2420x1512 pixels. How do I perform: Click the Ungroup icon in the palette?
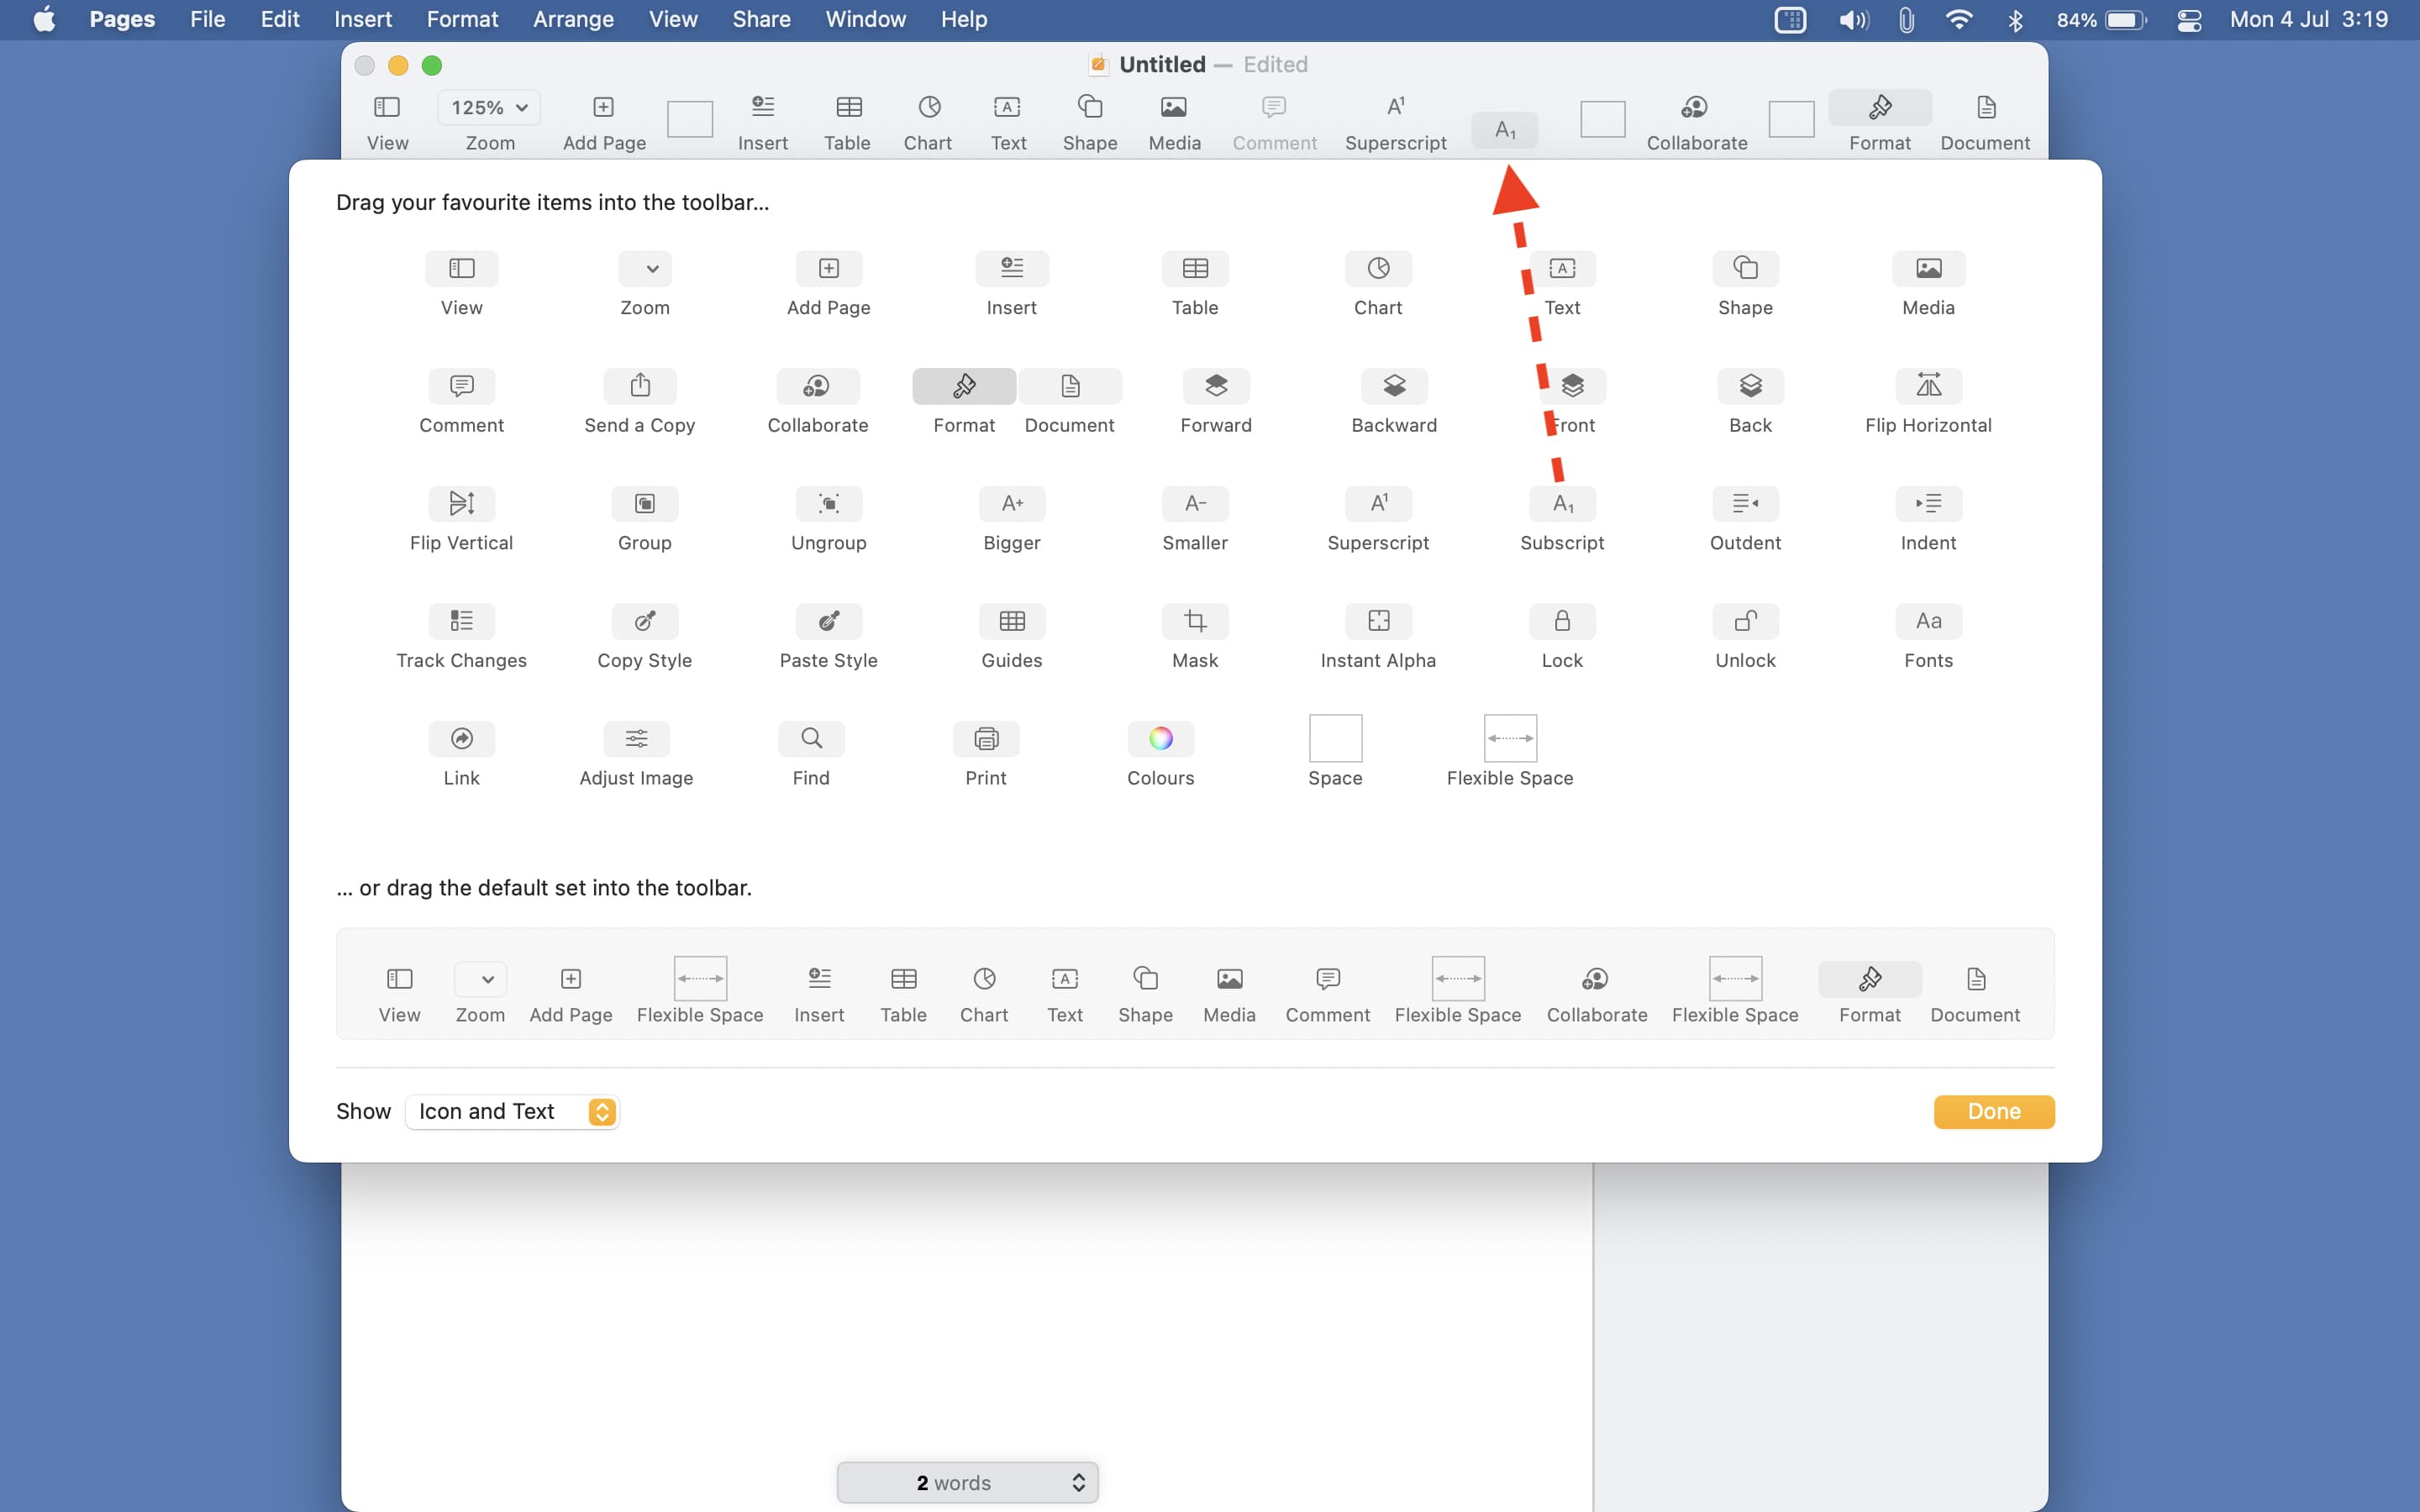coord(828,504)
